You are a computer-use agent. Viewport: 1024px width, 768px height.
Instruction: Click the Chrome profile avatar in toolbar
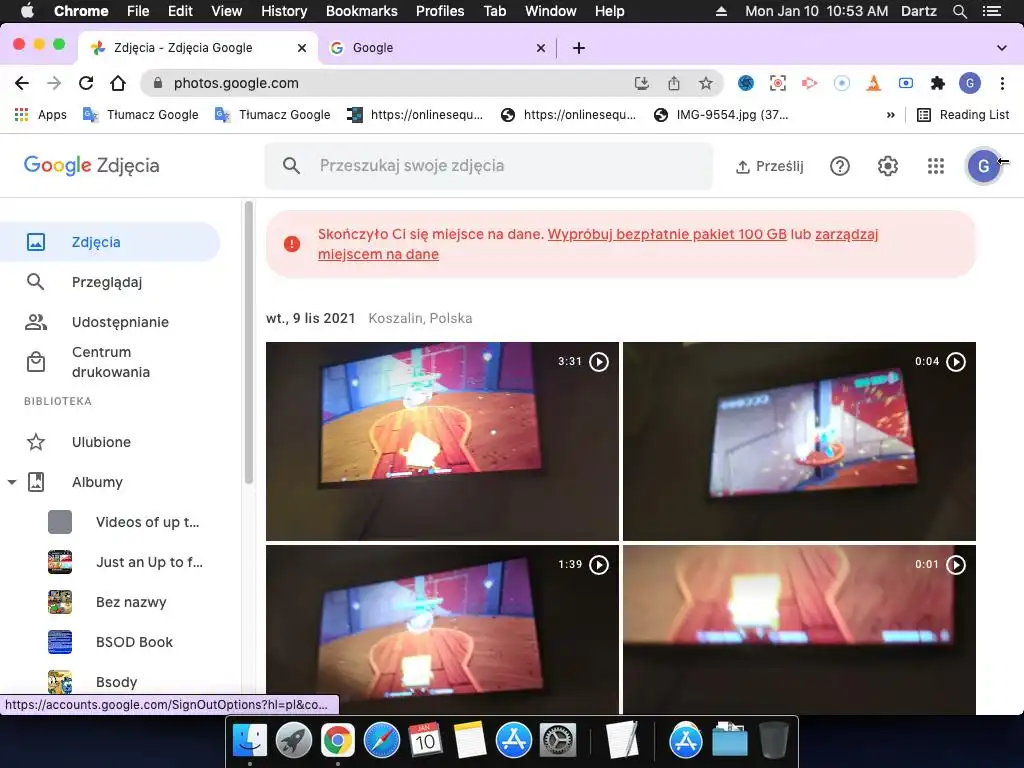point(970,83)
